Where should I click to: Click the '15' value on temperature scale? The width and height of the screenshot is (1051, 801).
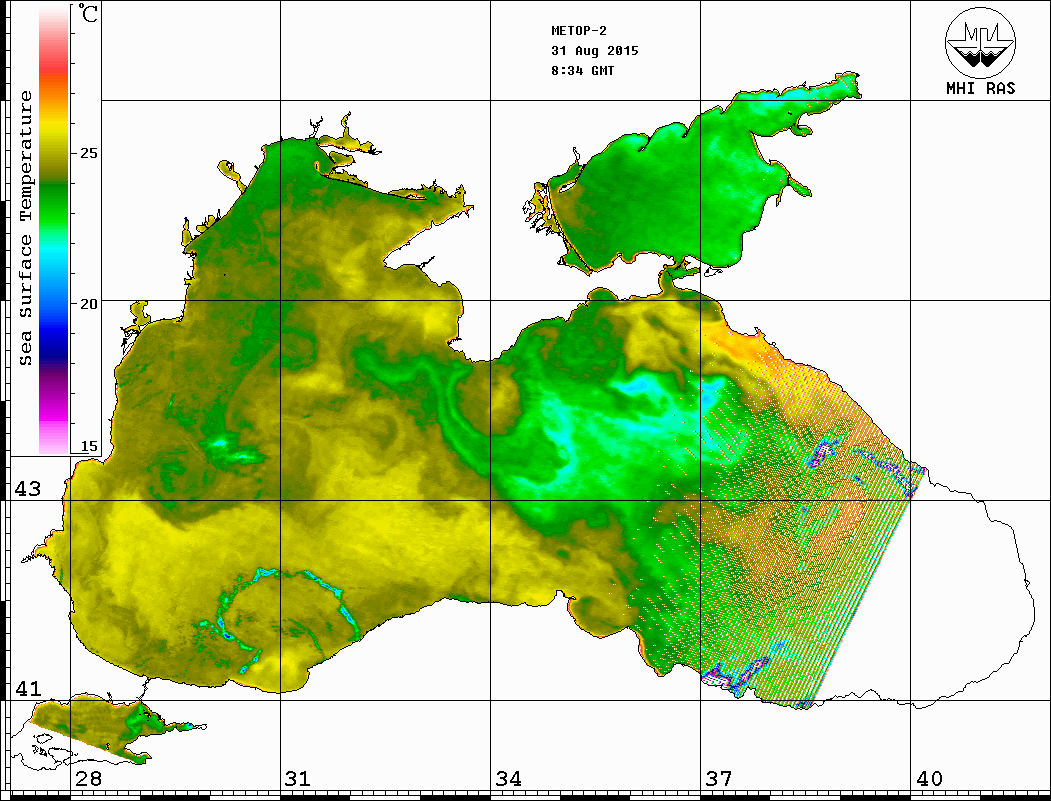[x=88, y=446]
